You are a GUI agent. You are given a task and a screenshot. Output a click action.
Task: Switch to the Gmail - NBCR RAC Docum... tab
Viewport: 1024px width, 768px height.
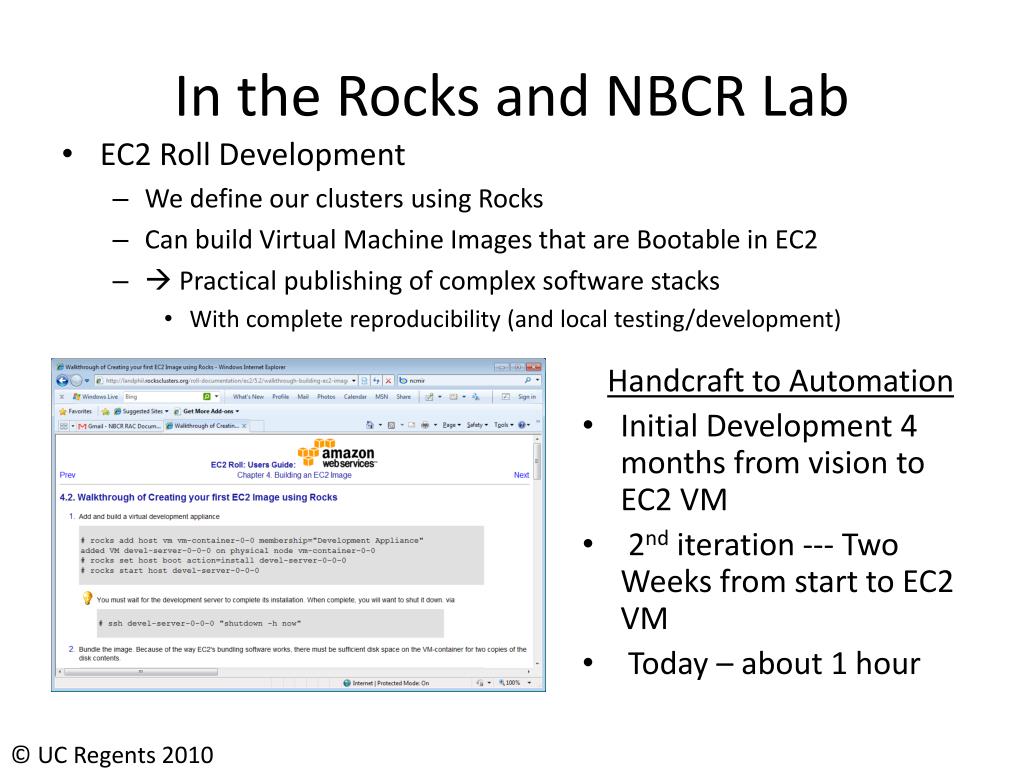click(x=118, y=426)
